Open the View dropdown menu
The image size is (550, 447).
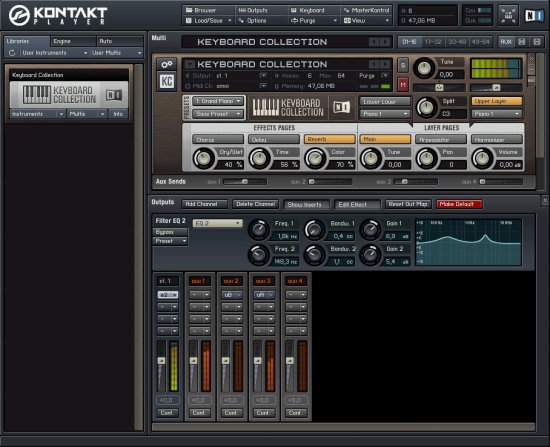click(366, 21)
